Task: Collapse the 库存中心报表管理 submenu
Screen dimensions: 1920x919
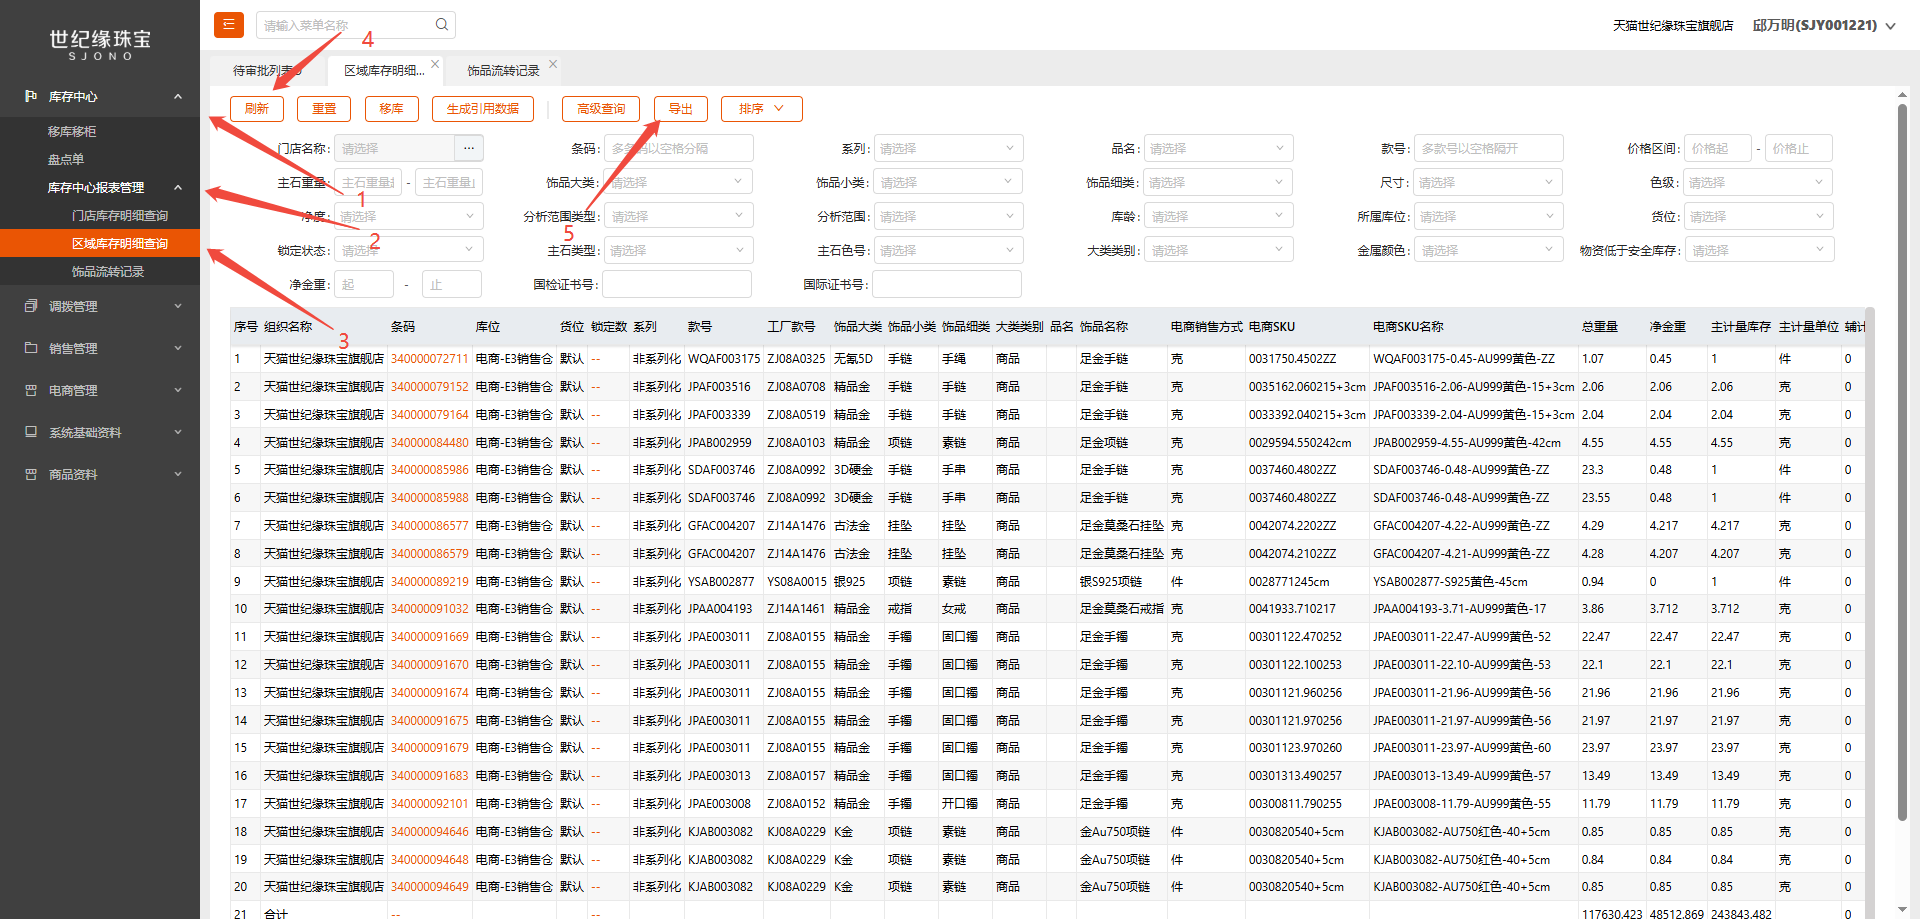Action: 178,187
